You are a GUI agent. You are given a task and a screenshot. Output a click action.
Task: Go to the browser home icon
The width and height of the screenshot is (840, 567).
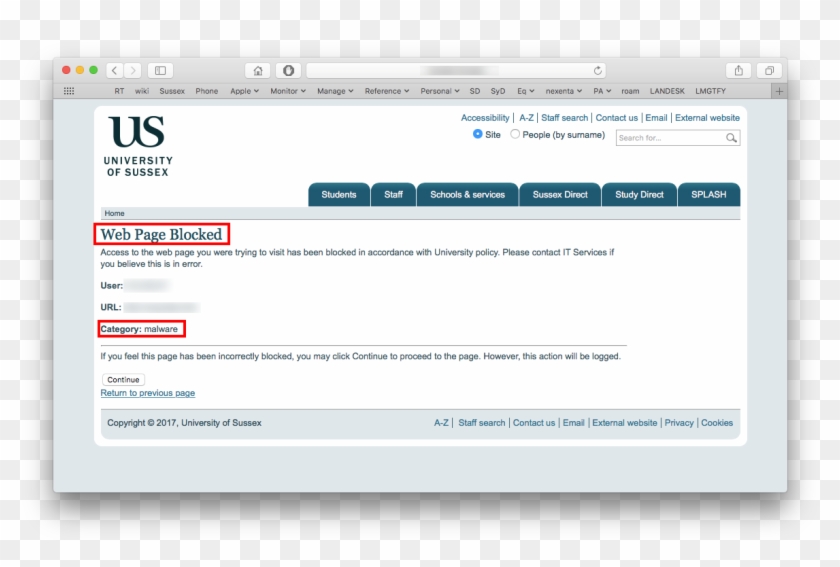(x=258, y=70)
